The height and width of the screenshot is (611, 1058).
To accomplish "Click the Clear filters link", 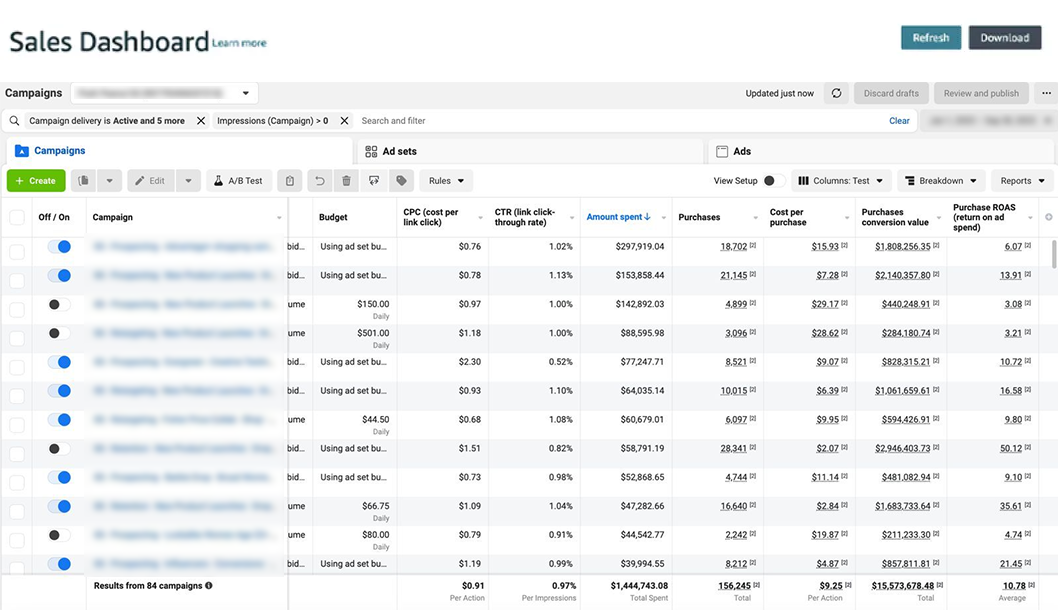I will 899,121.
